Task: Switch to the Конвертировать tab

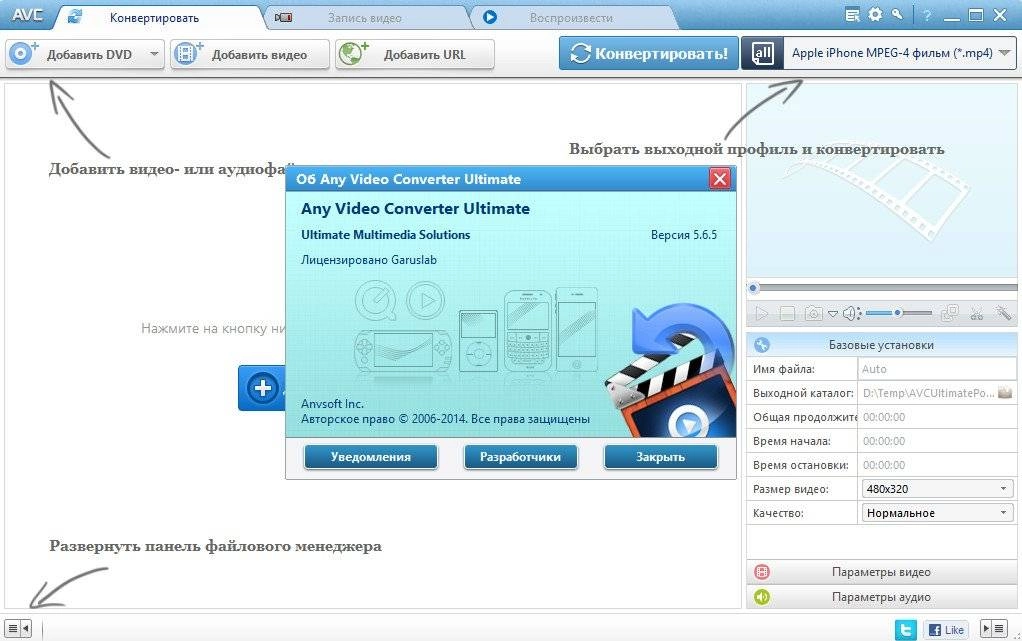Action: [x=153, y=18]
